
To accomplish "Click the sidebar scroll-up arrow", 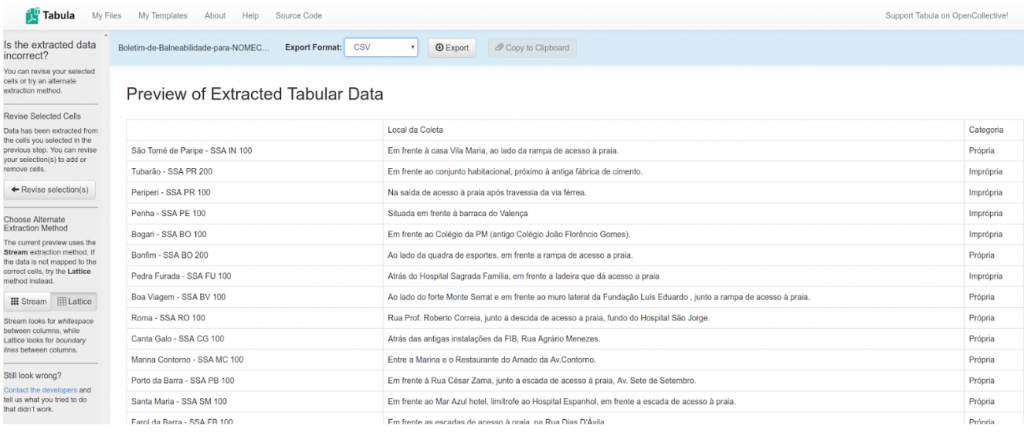I will [x=106, y=37].
